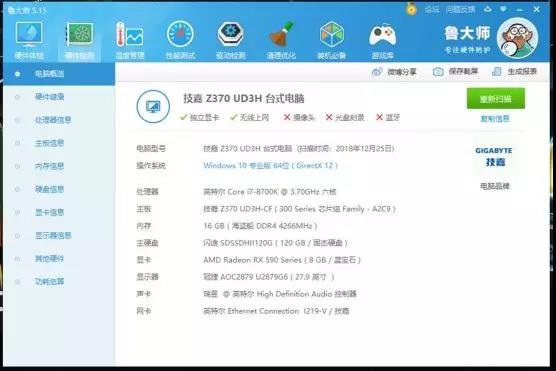
Task: Open the Windows 10 专业版 64位 link
Action: pyautogui.click(x=270, y=166)
